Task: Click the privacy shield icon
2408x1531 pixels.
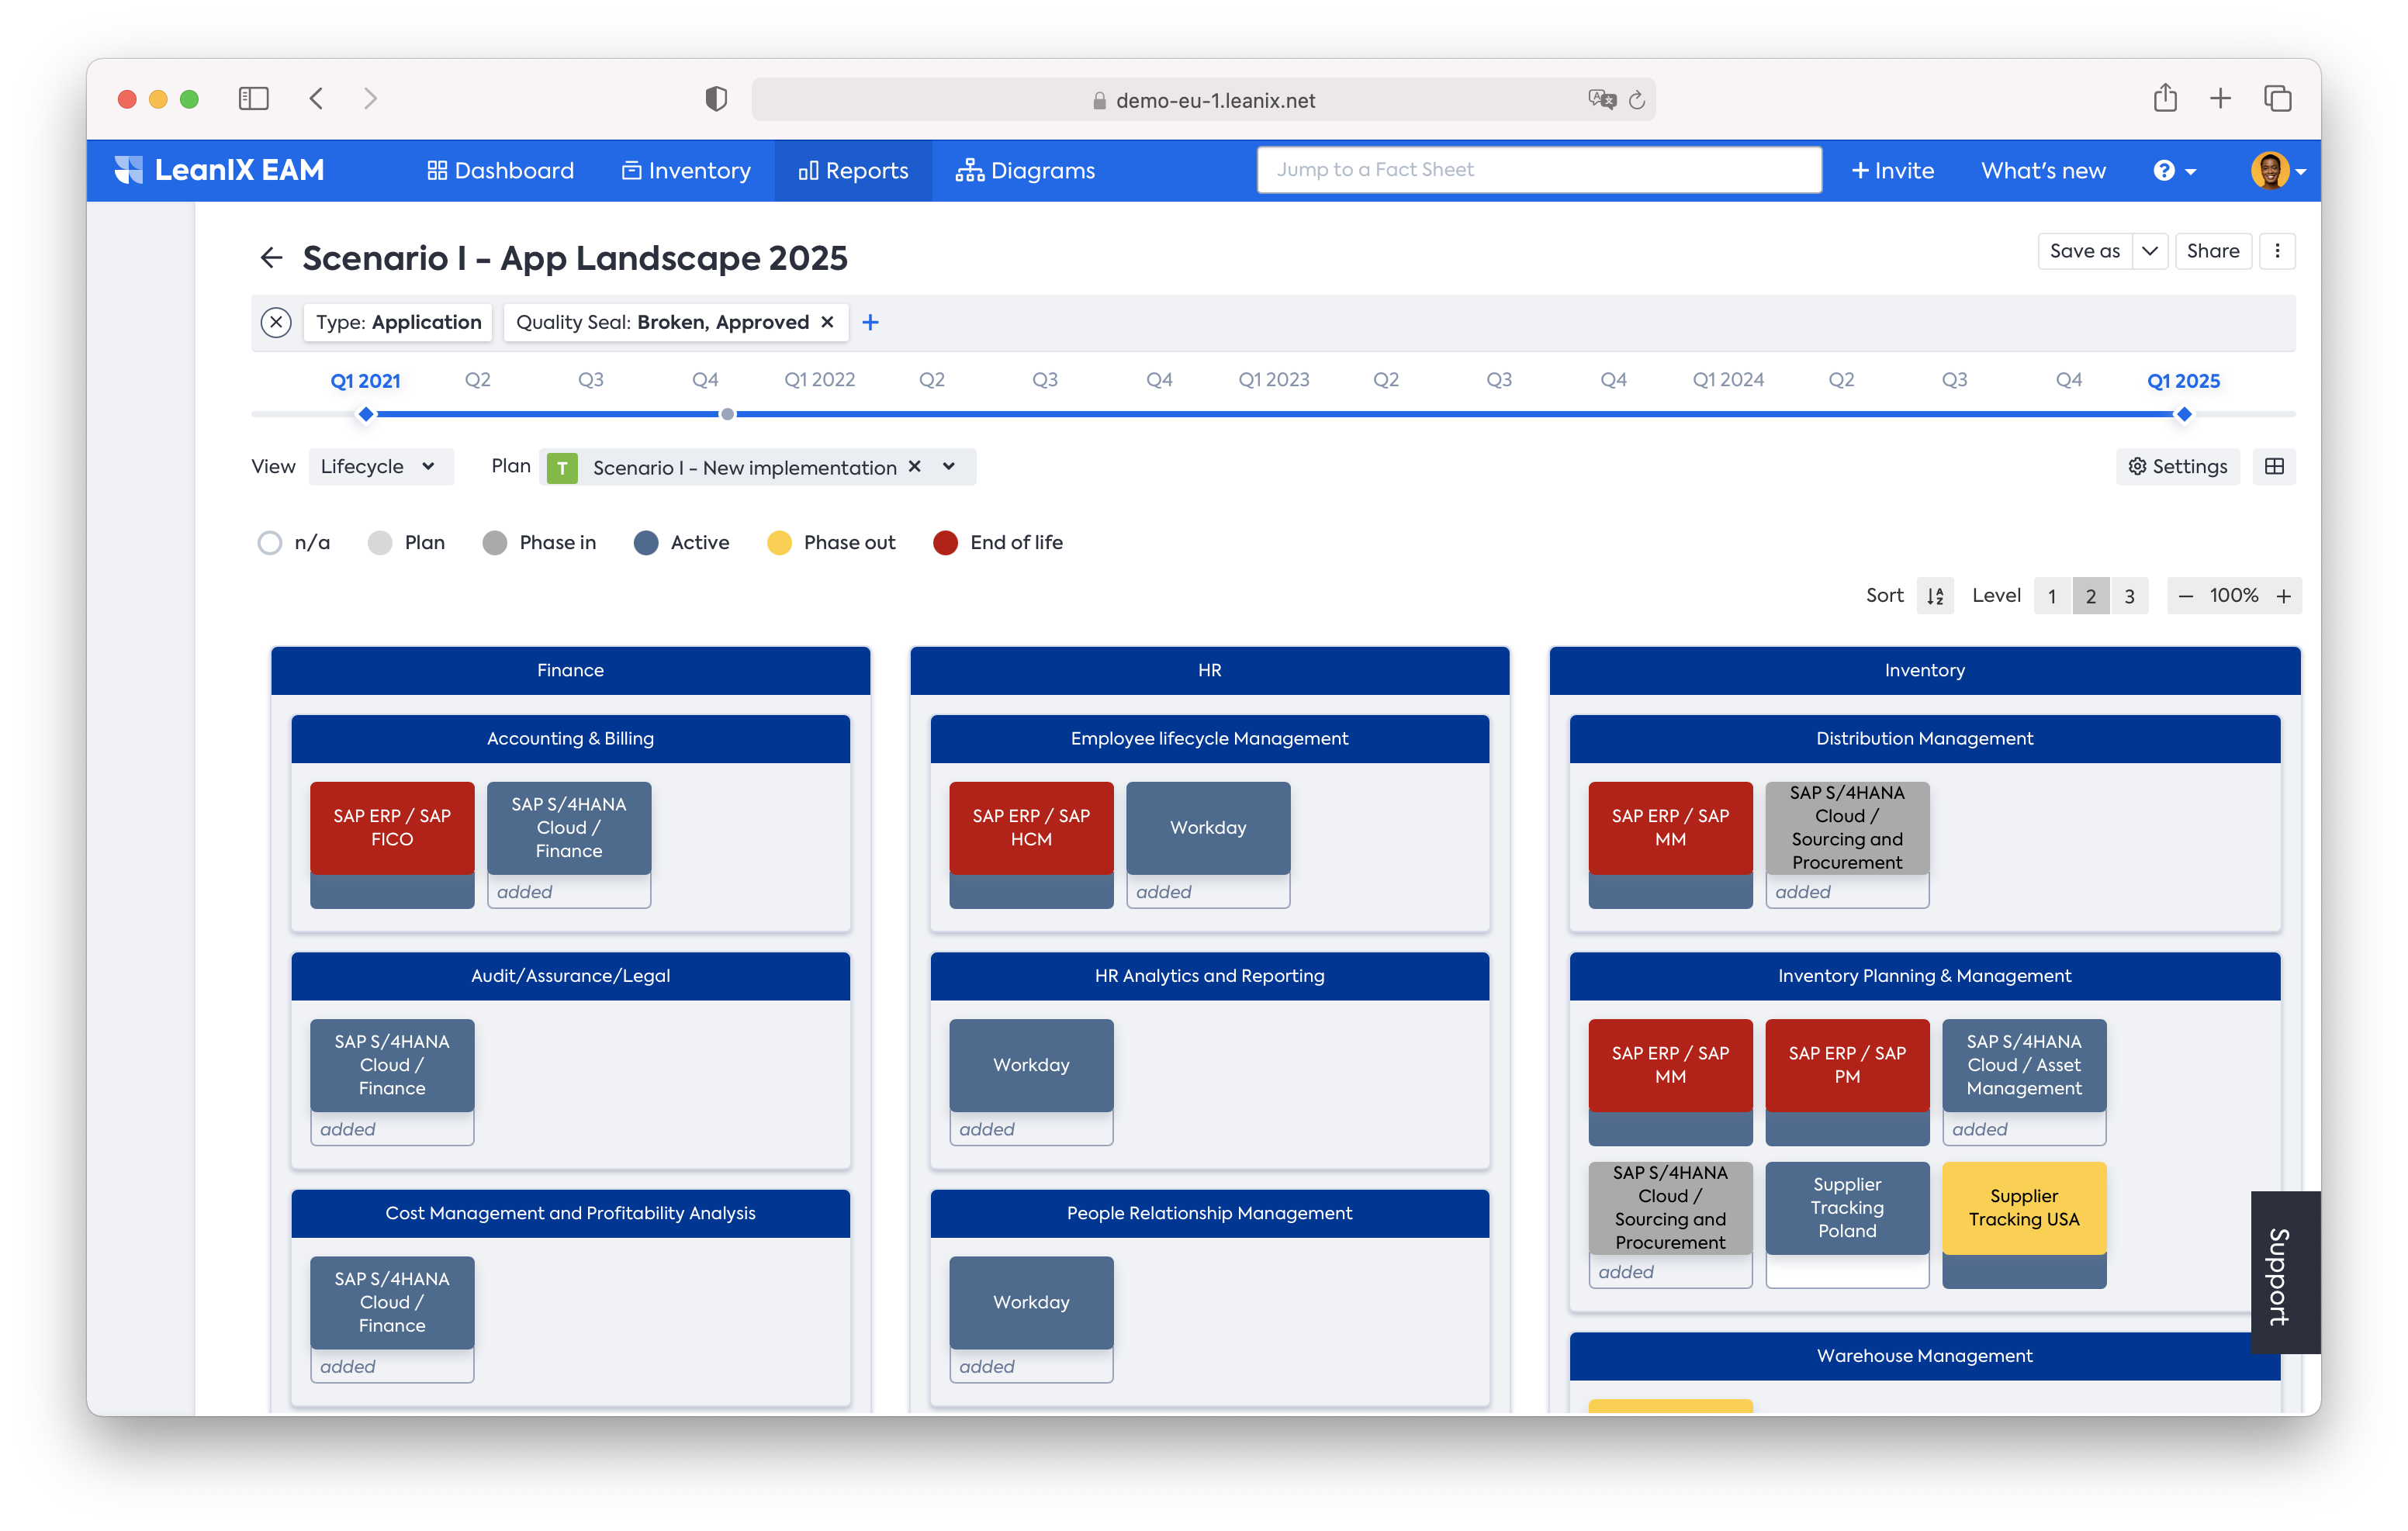Action: pyautogui.click(x=716, y=98)
